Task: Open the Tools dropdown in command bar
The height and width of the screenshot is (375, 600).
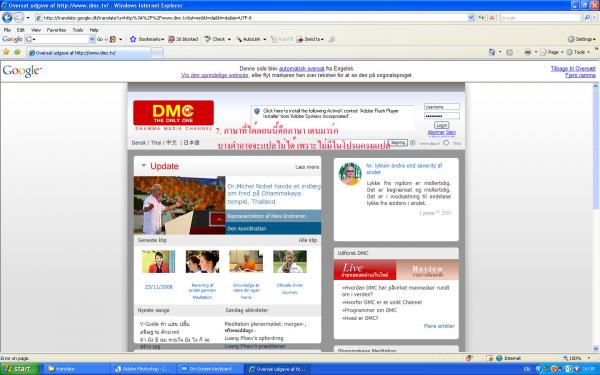Action: pyautogui.click(x=577, y=52)
